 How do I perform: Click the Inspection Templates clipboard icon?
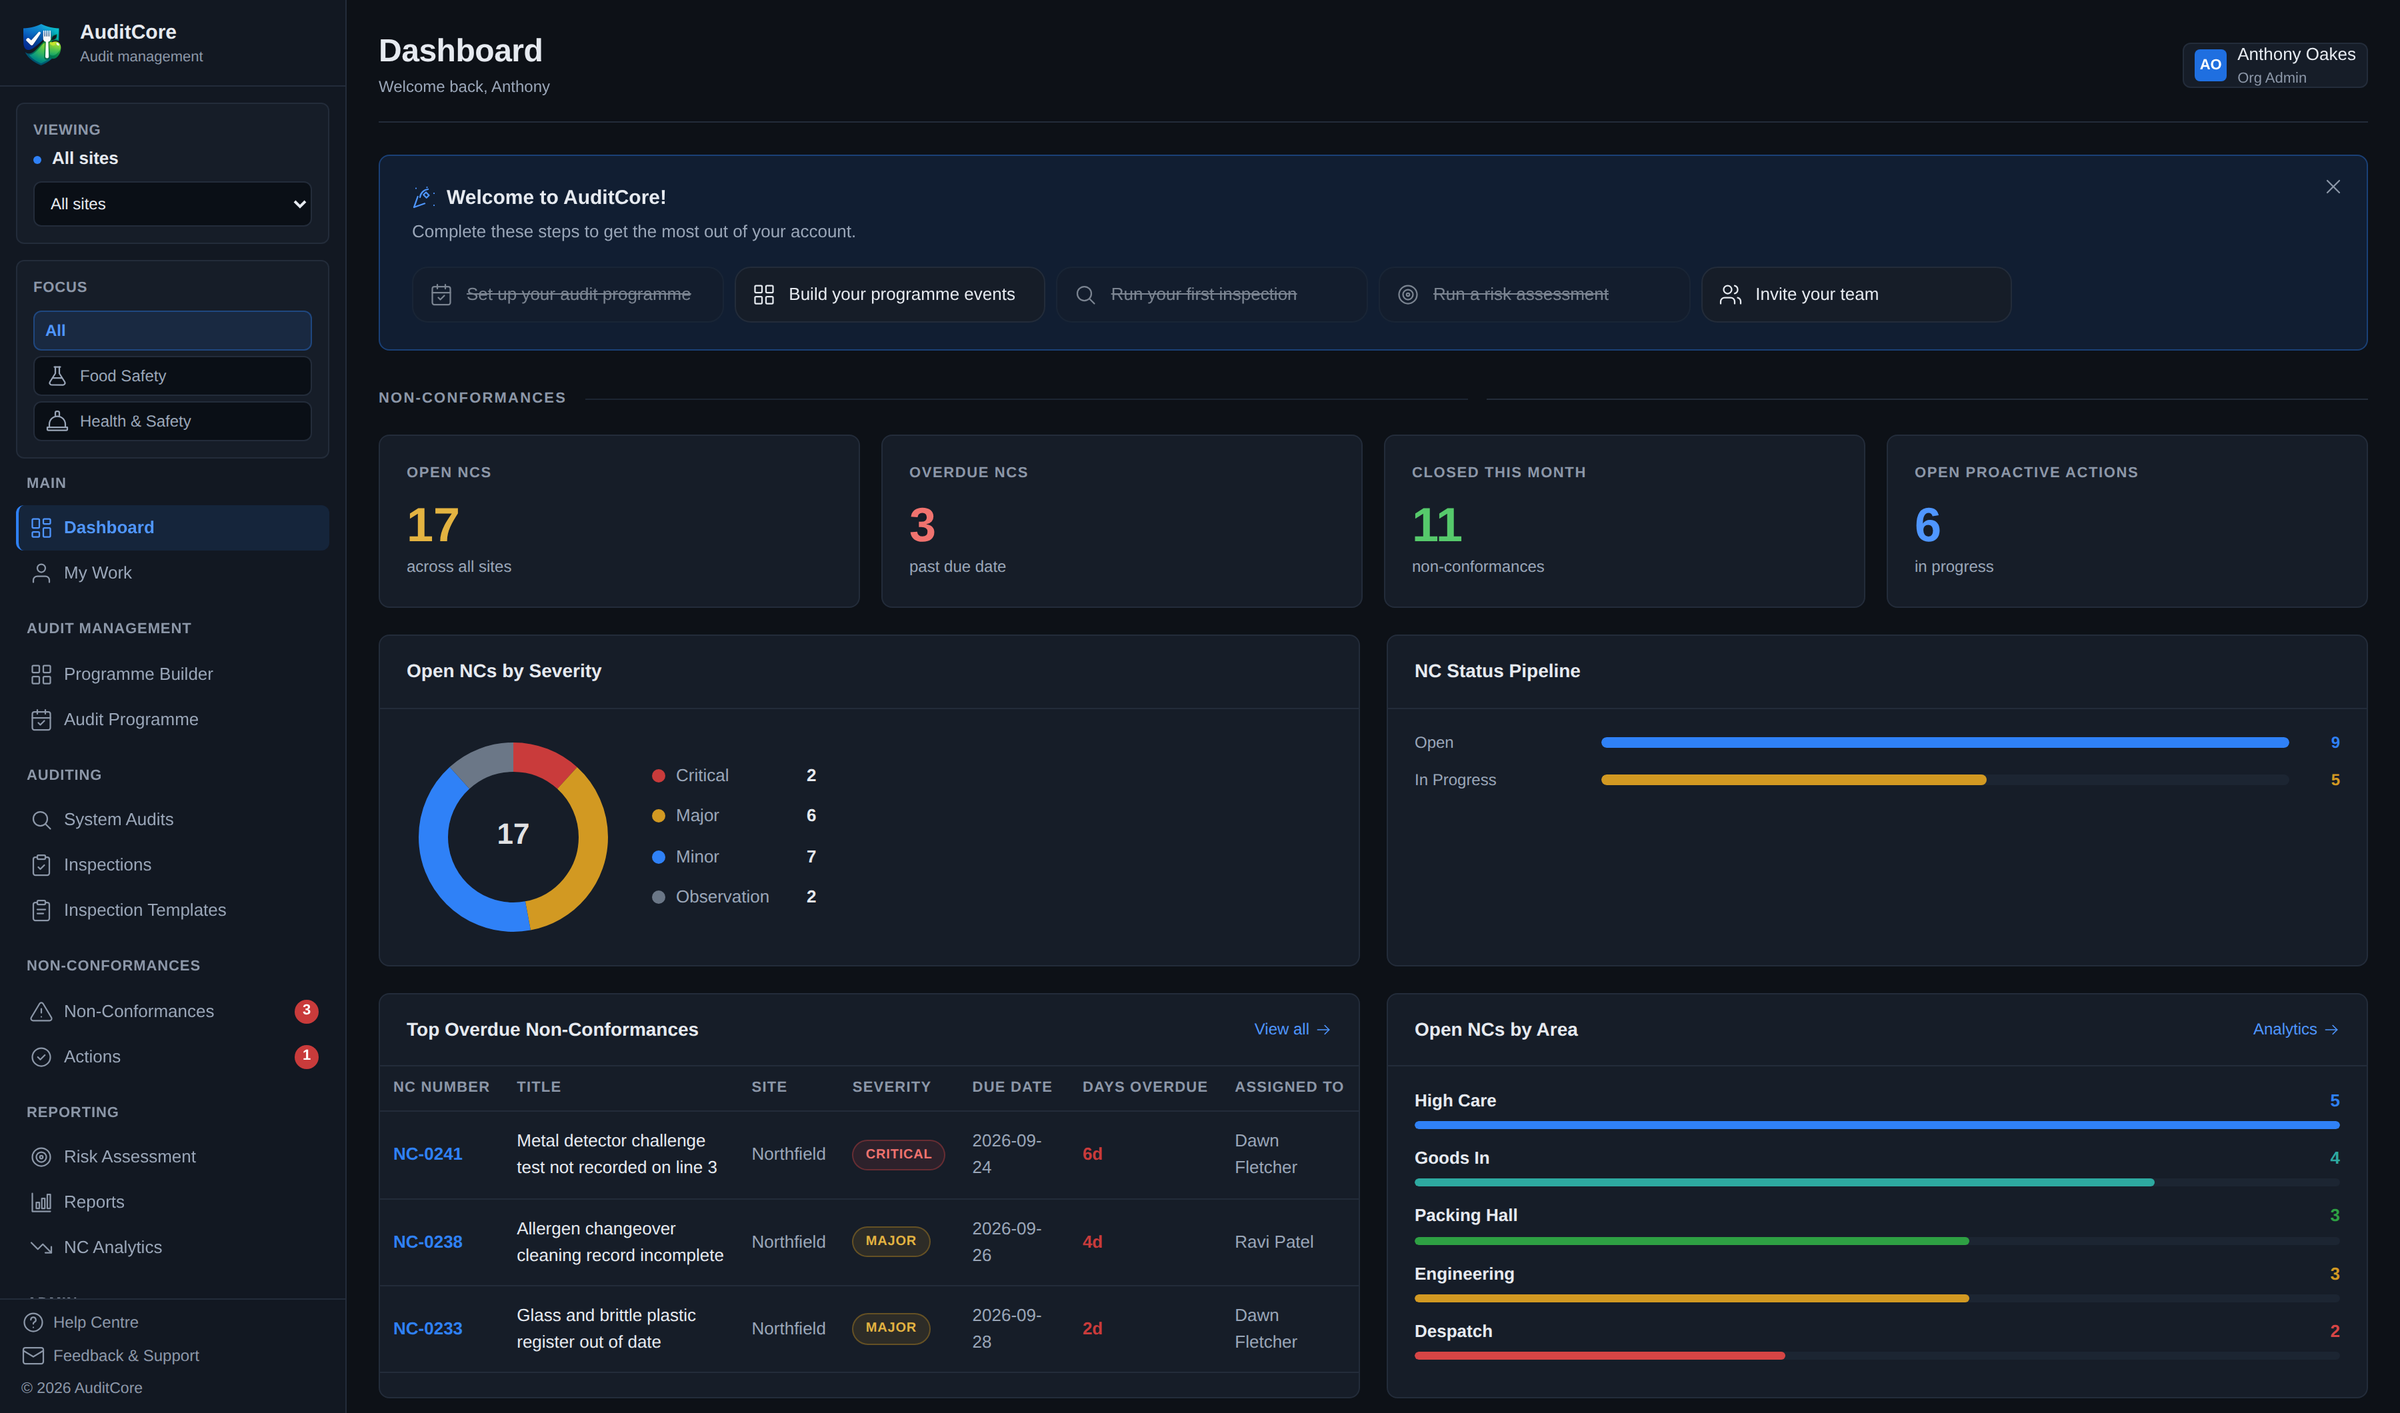[41, 911]
